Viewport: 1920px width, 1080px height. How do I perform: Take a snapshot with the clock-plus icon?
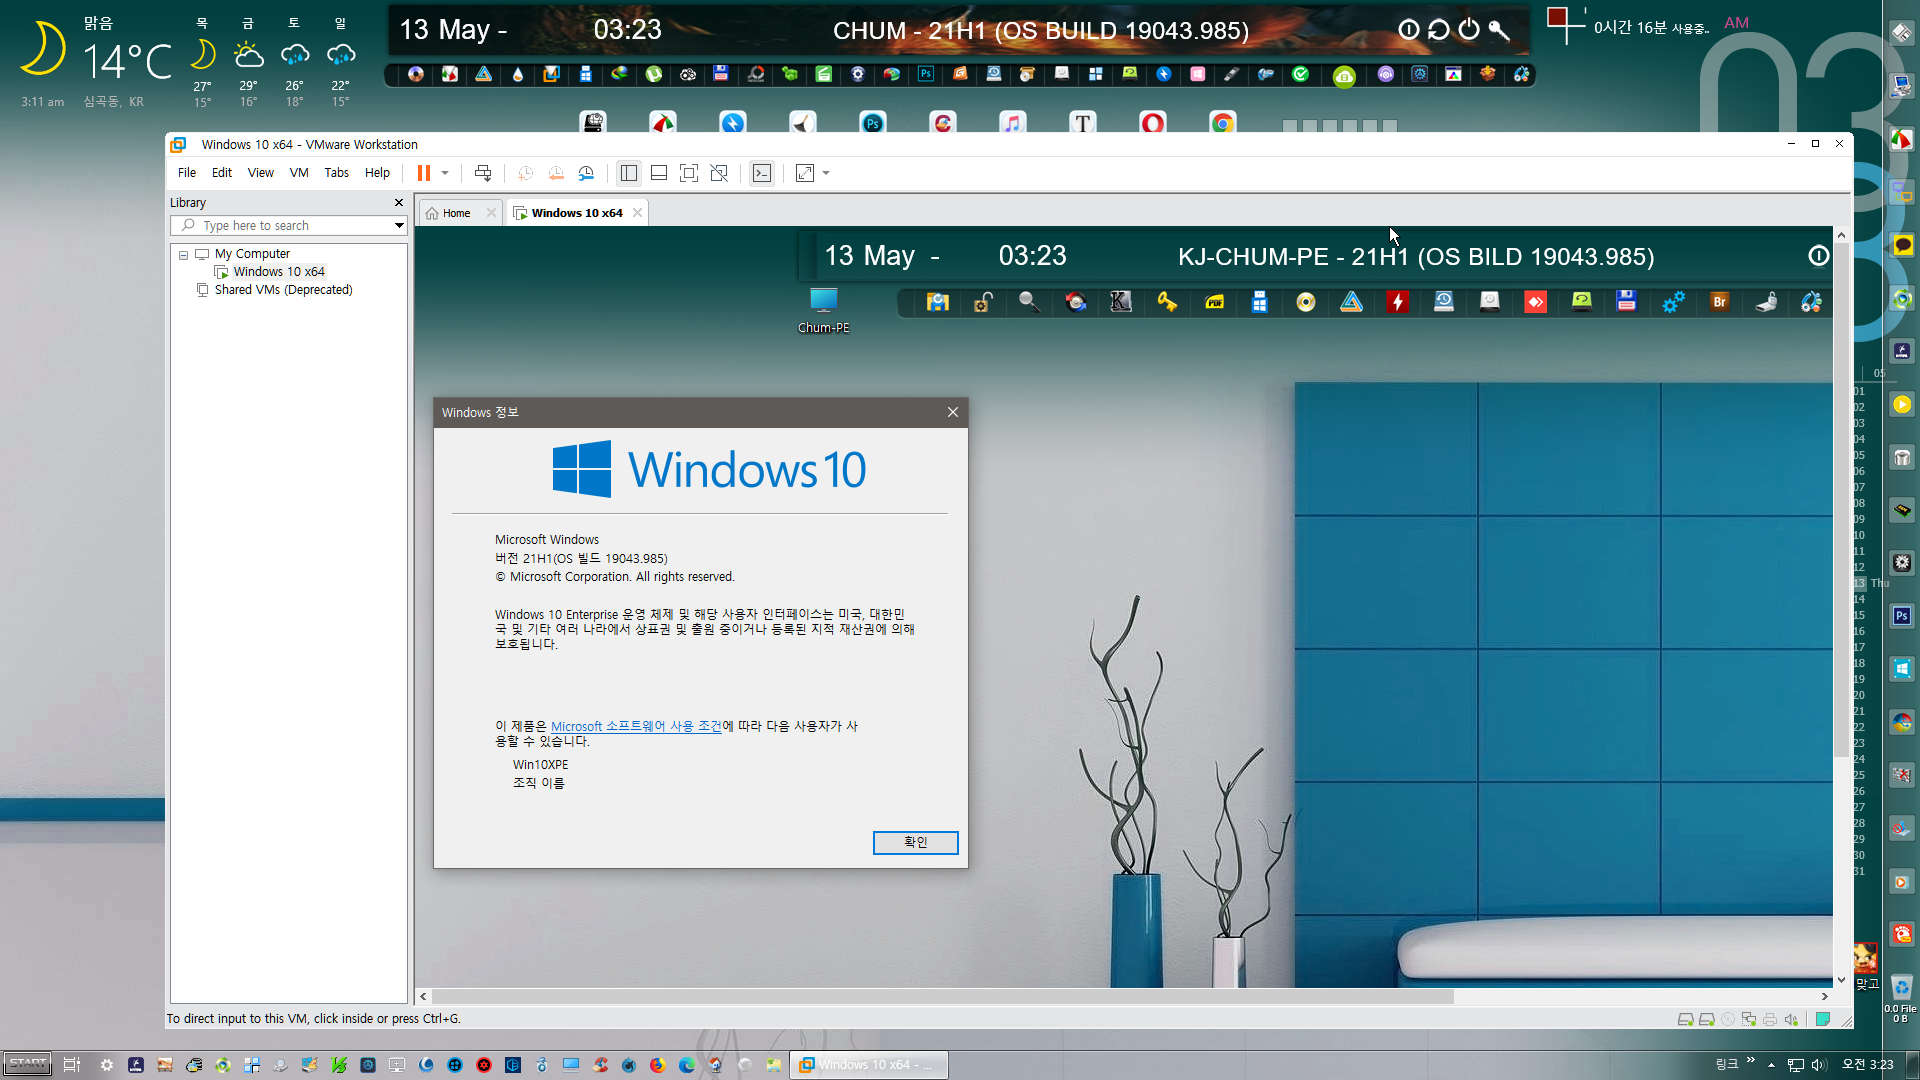pyautogui.click(x=525, y=173)
